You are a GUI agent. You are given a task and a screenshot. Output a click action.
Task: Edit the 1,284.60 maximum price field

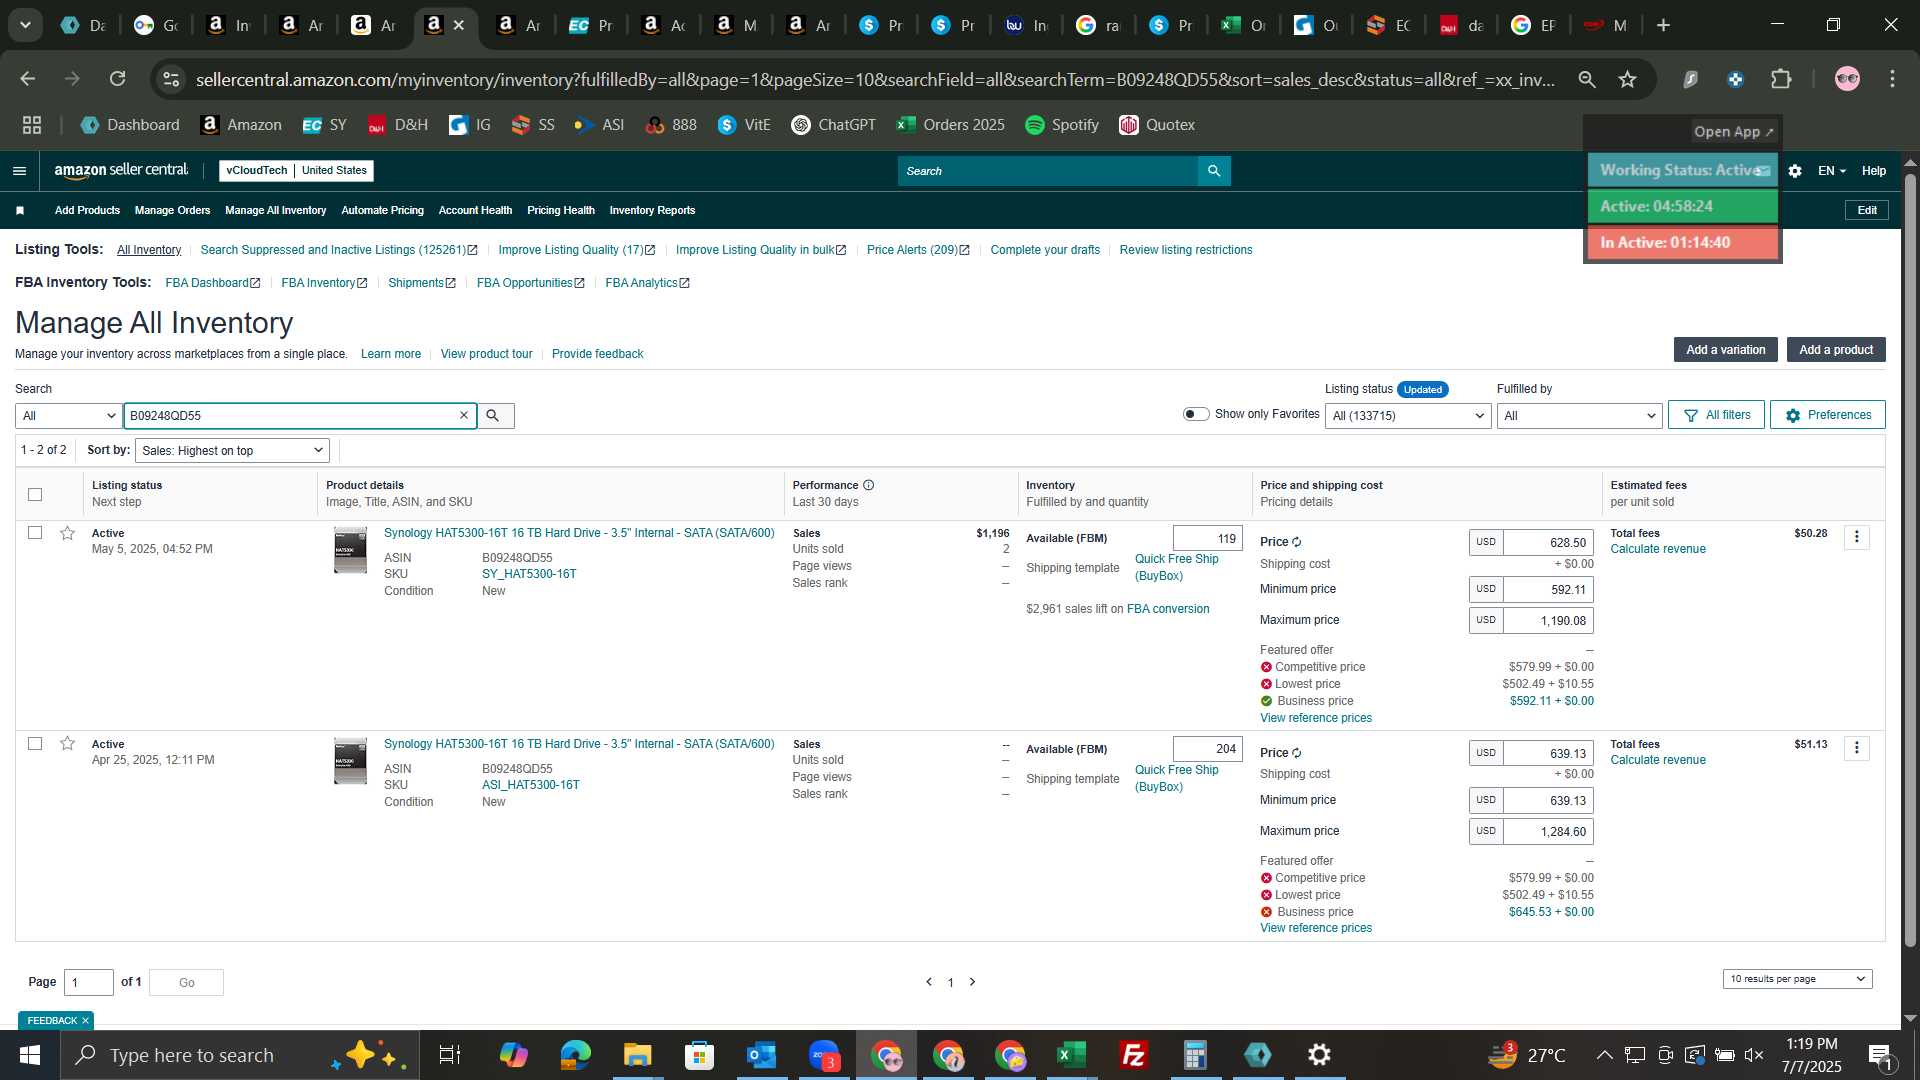pyautogui.click(x=1548, y=832)
